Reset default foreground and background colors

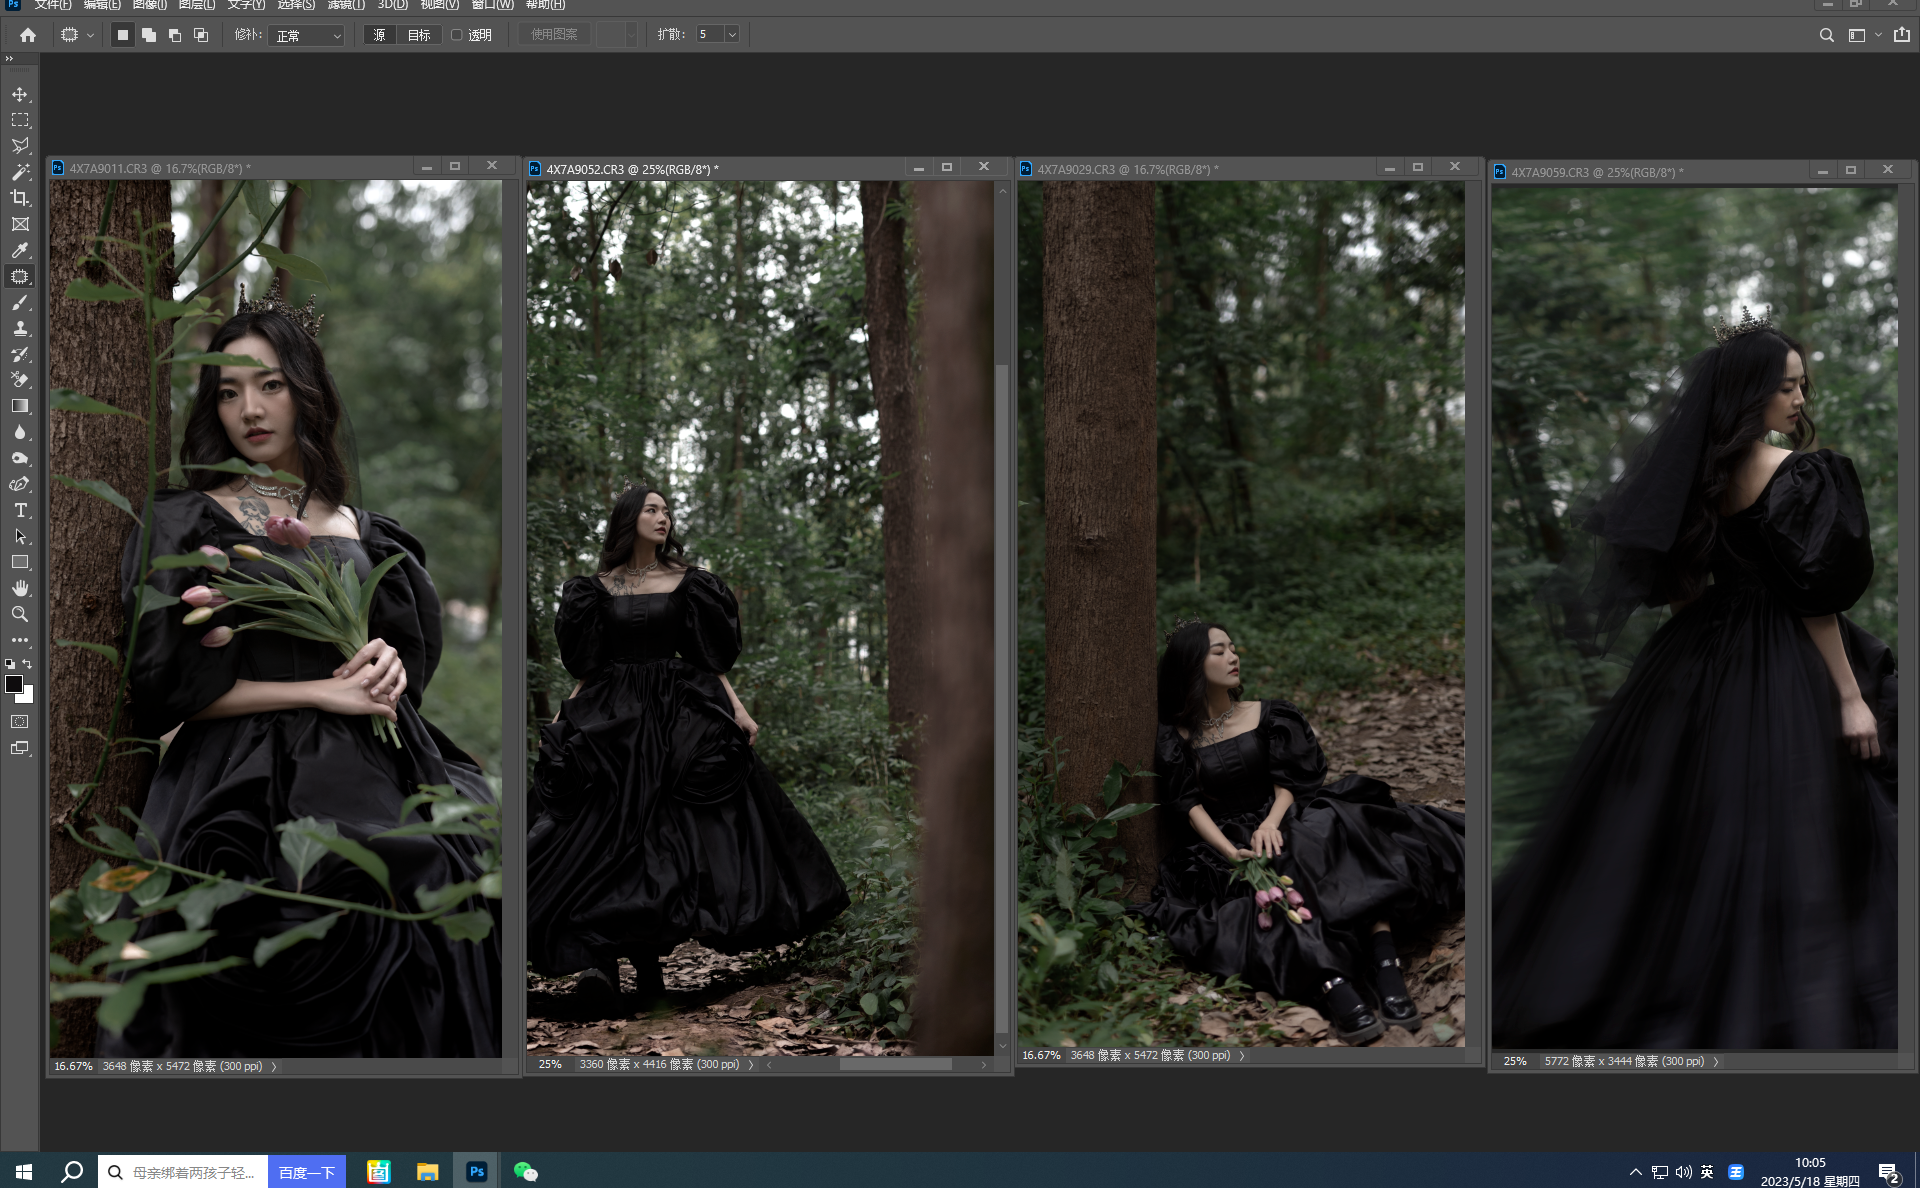(10, 663)
